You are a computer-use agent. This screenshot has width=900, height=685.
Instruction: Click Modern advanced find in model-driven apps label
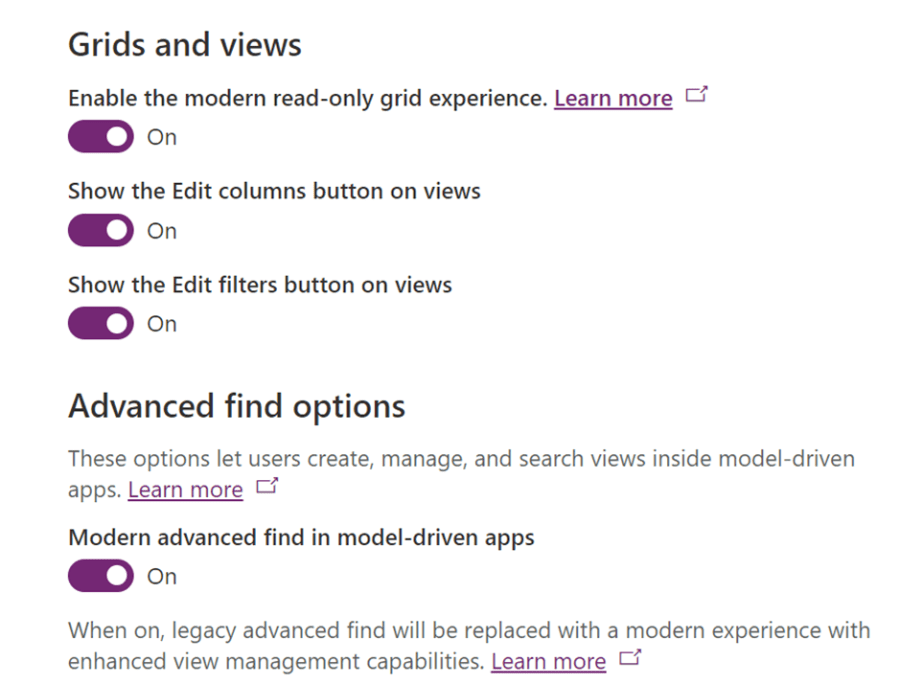[302, 537]
